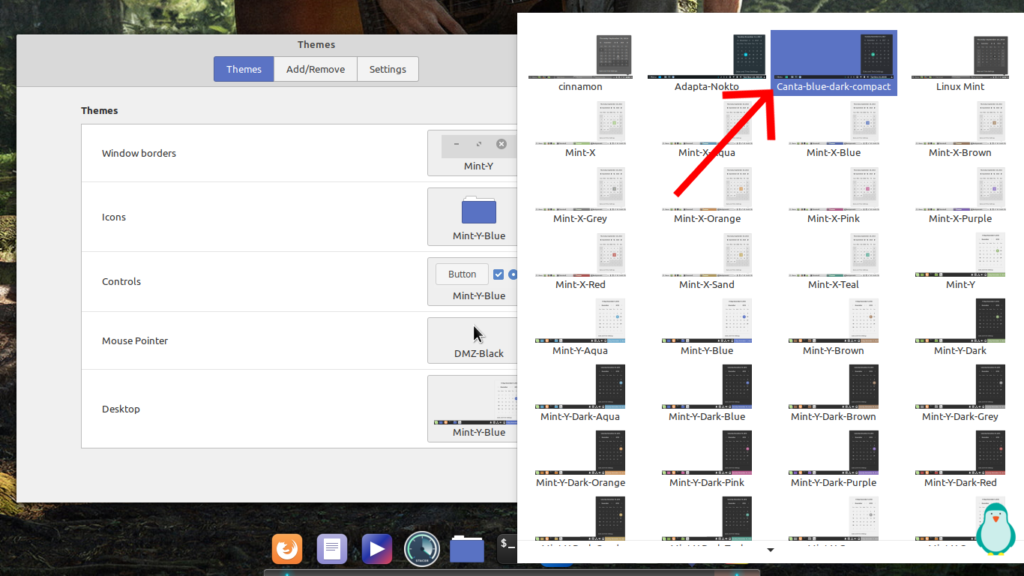Select the Mint-X-Red theme
The image size is (1024, 576).
(x=580, y=261)
